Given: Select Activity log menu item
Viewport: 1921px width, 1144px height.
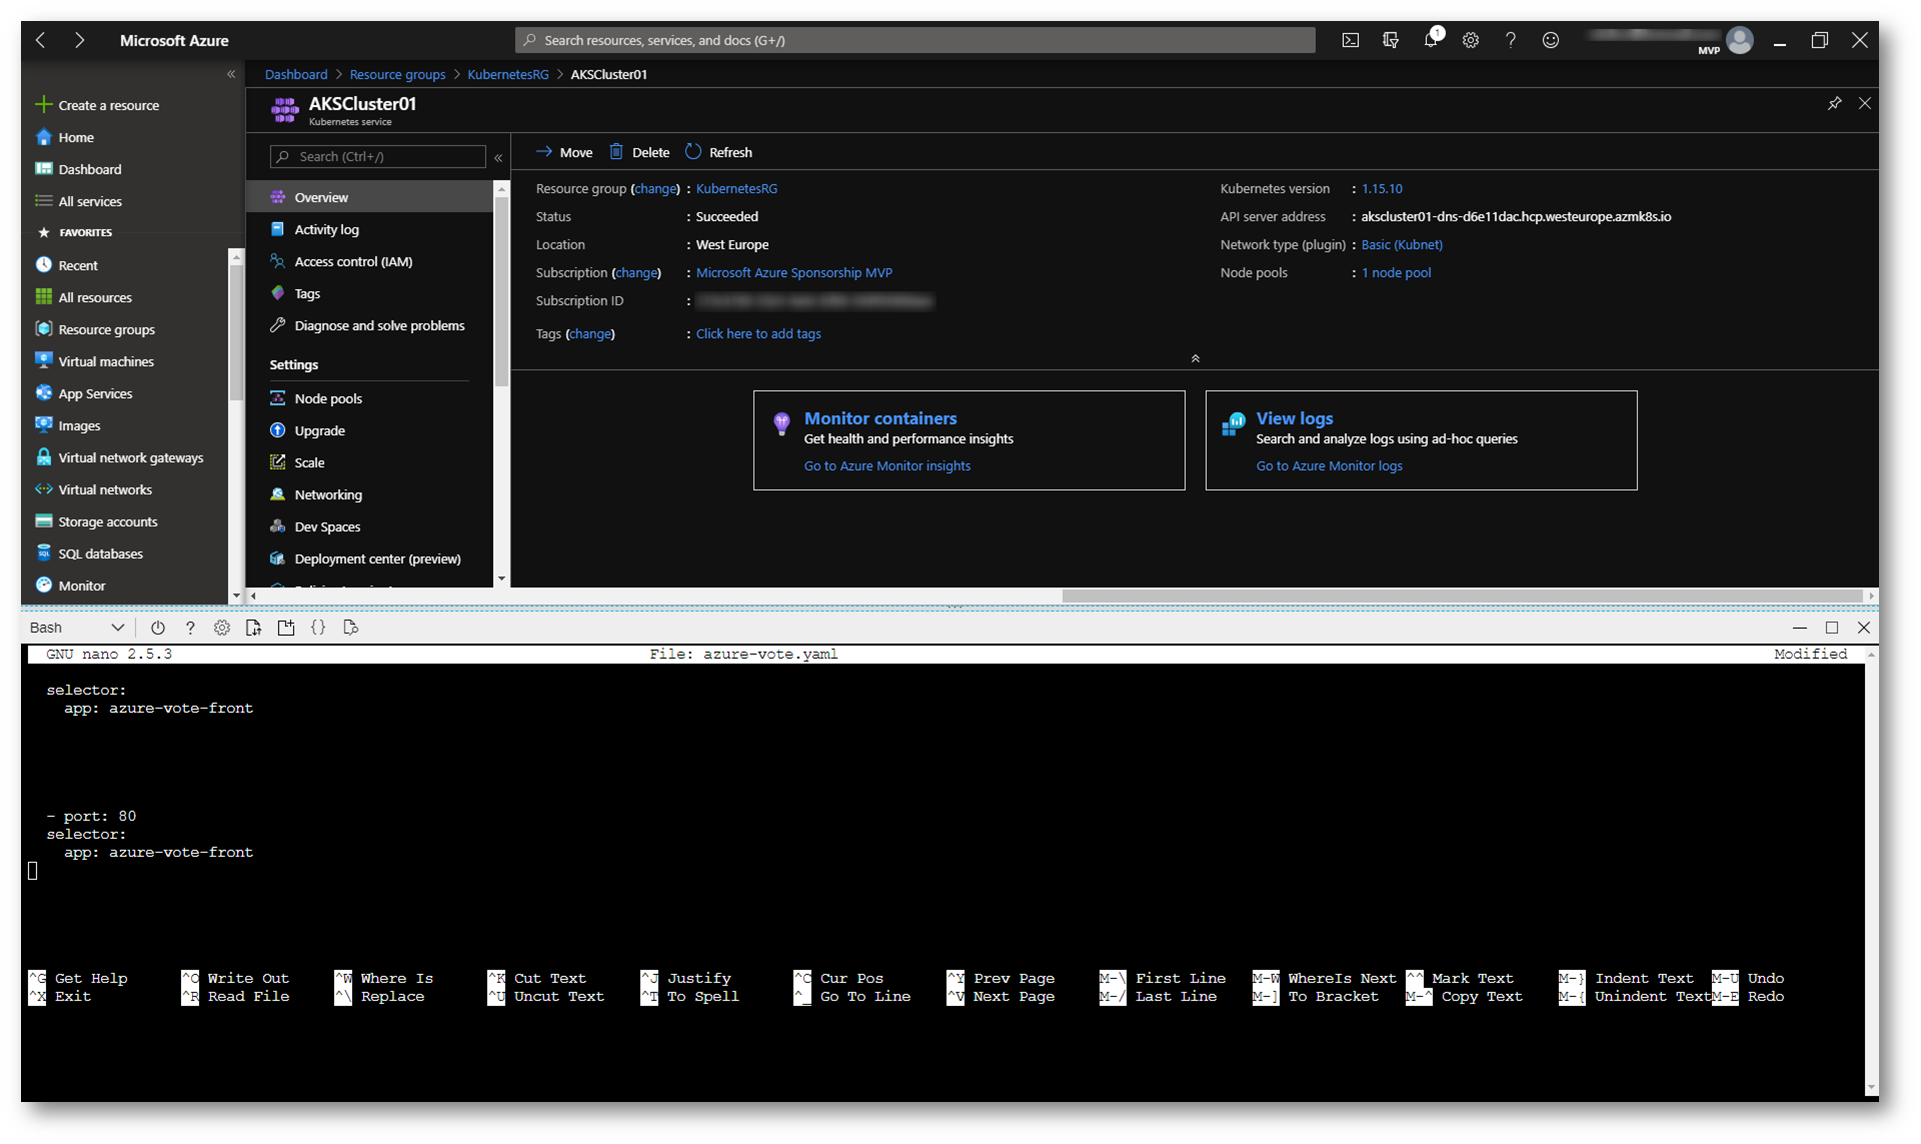Looking at the screenshot, I should (326, 230).
